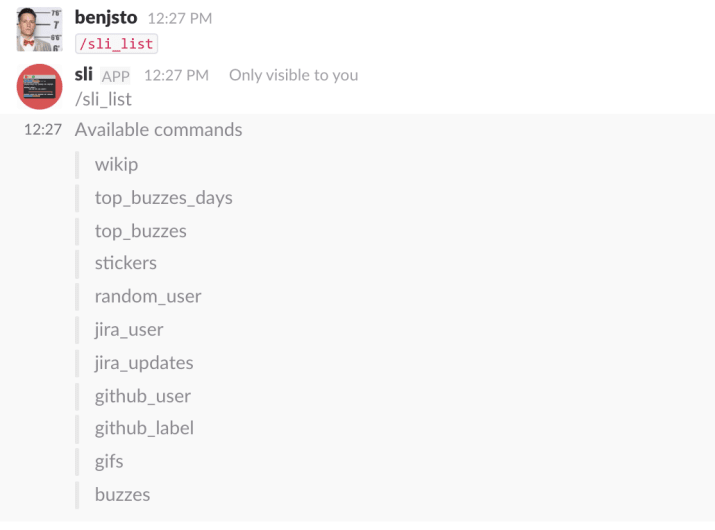This screenshot has width=715, height=530.
Task: Click sli's 12:27 PM message timestamp
Action: click(x=176, y=75)
